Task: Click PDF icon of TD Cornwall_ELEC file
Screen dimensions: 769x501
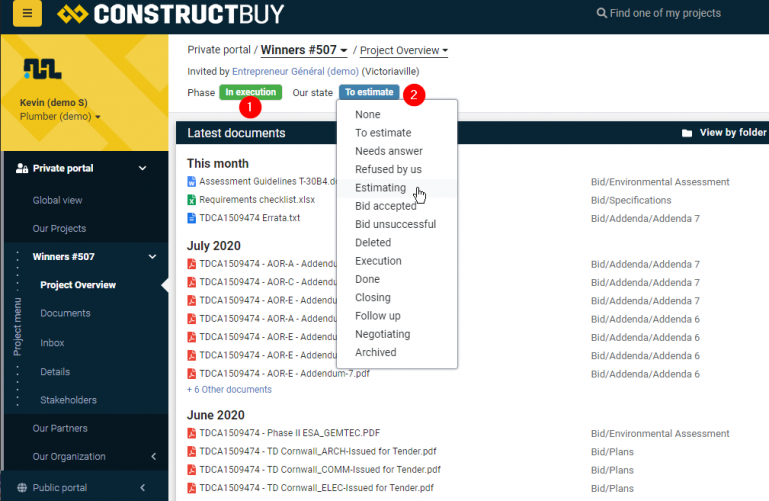Action: point(191,488)
